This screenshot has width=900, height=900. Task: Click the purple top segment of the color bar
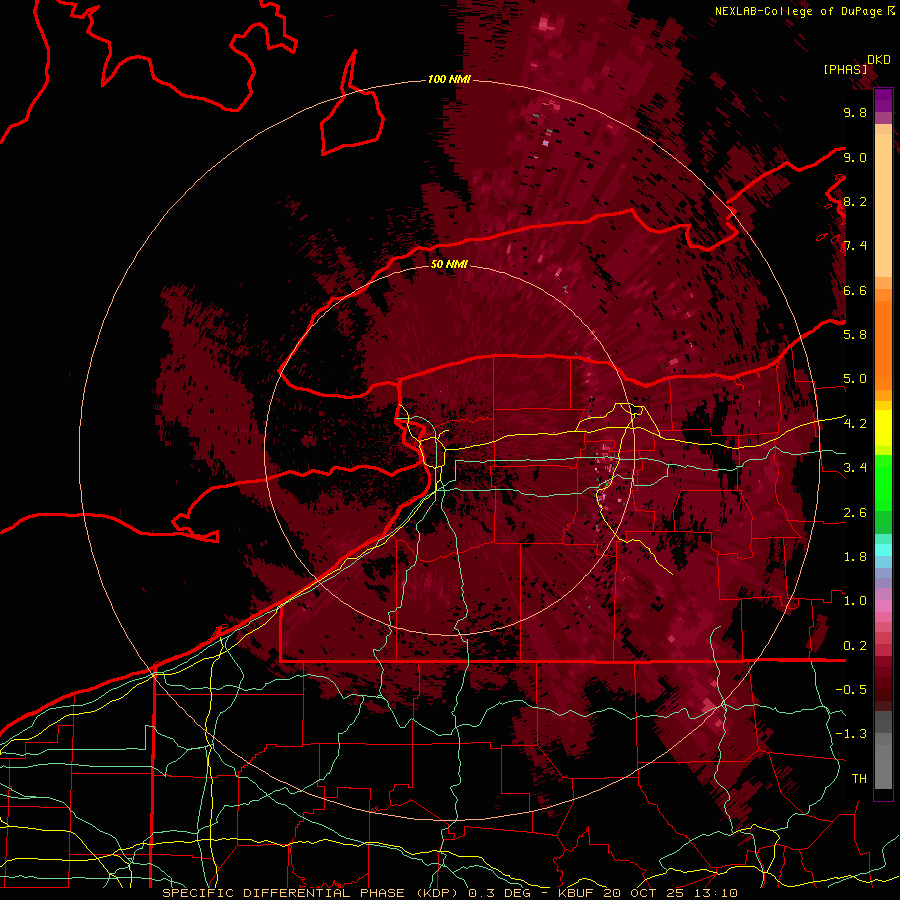point(883,100)
